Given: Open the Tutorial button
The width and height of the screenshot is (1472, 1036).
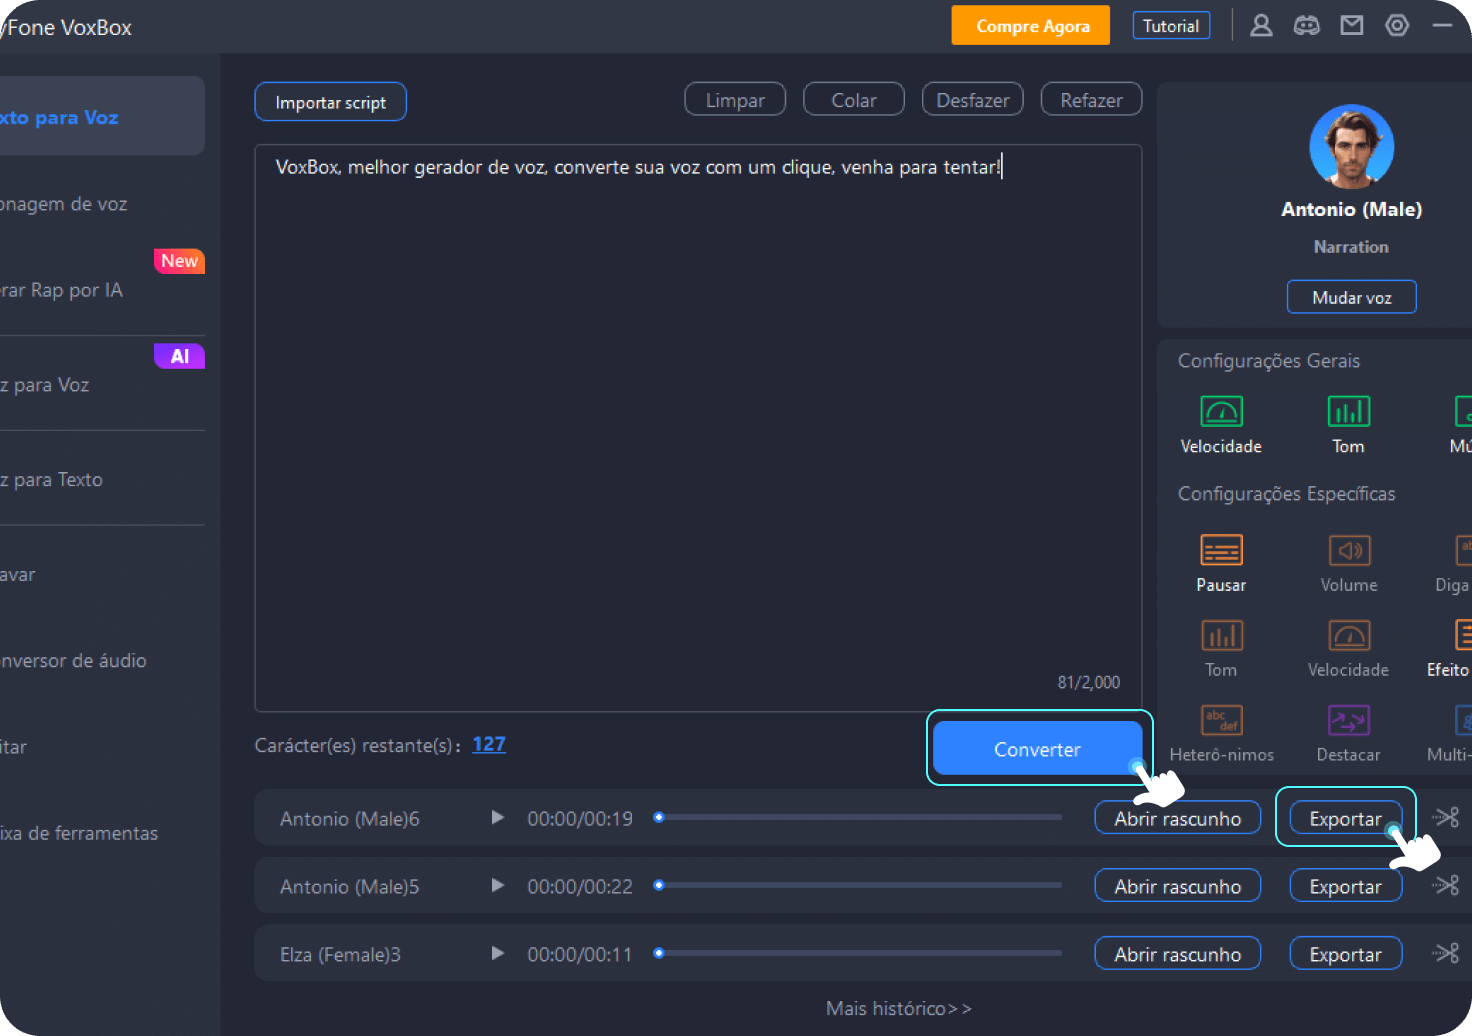Looking at the screenshot, I should (x=1171, y=26).
